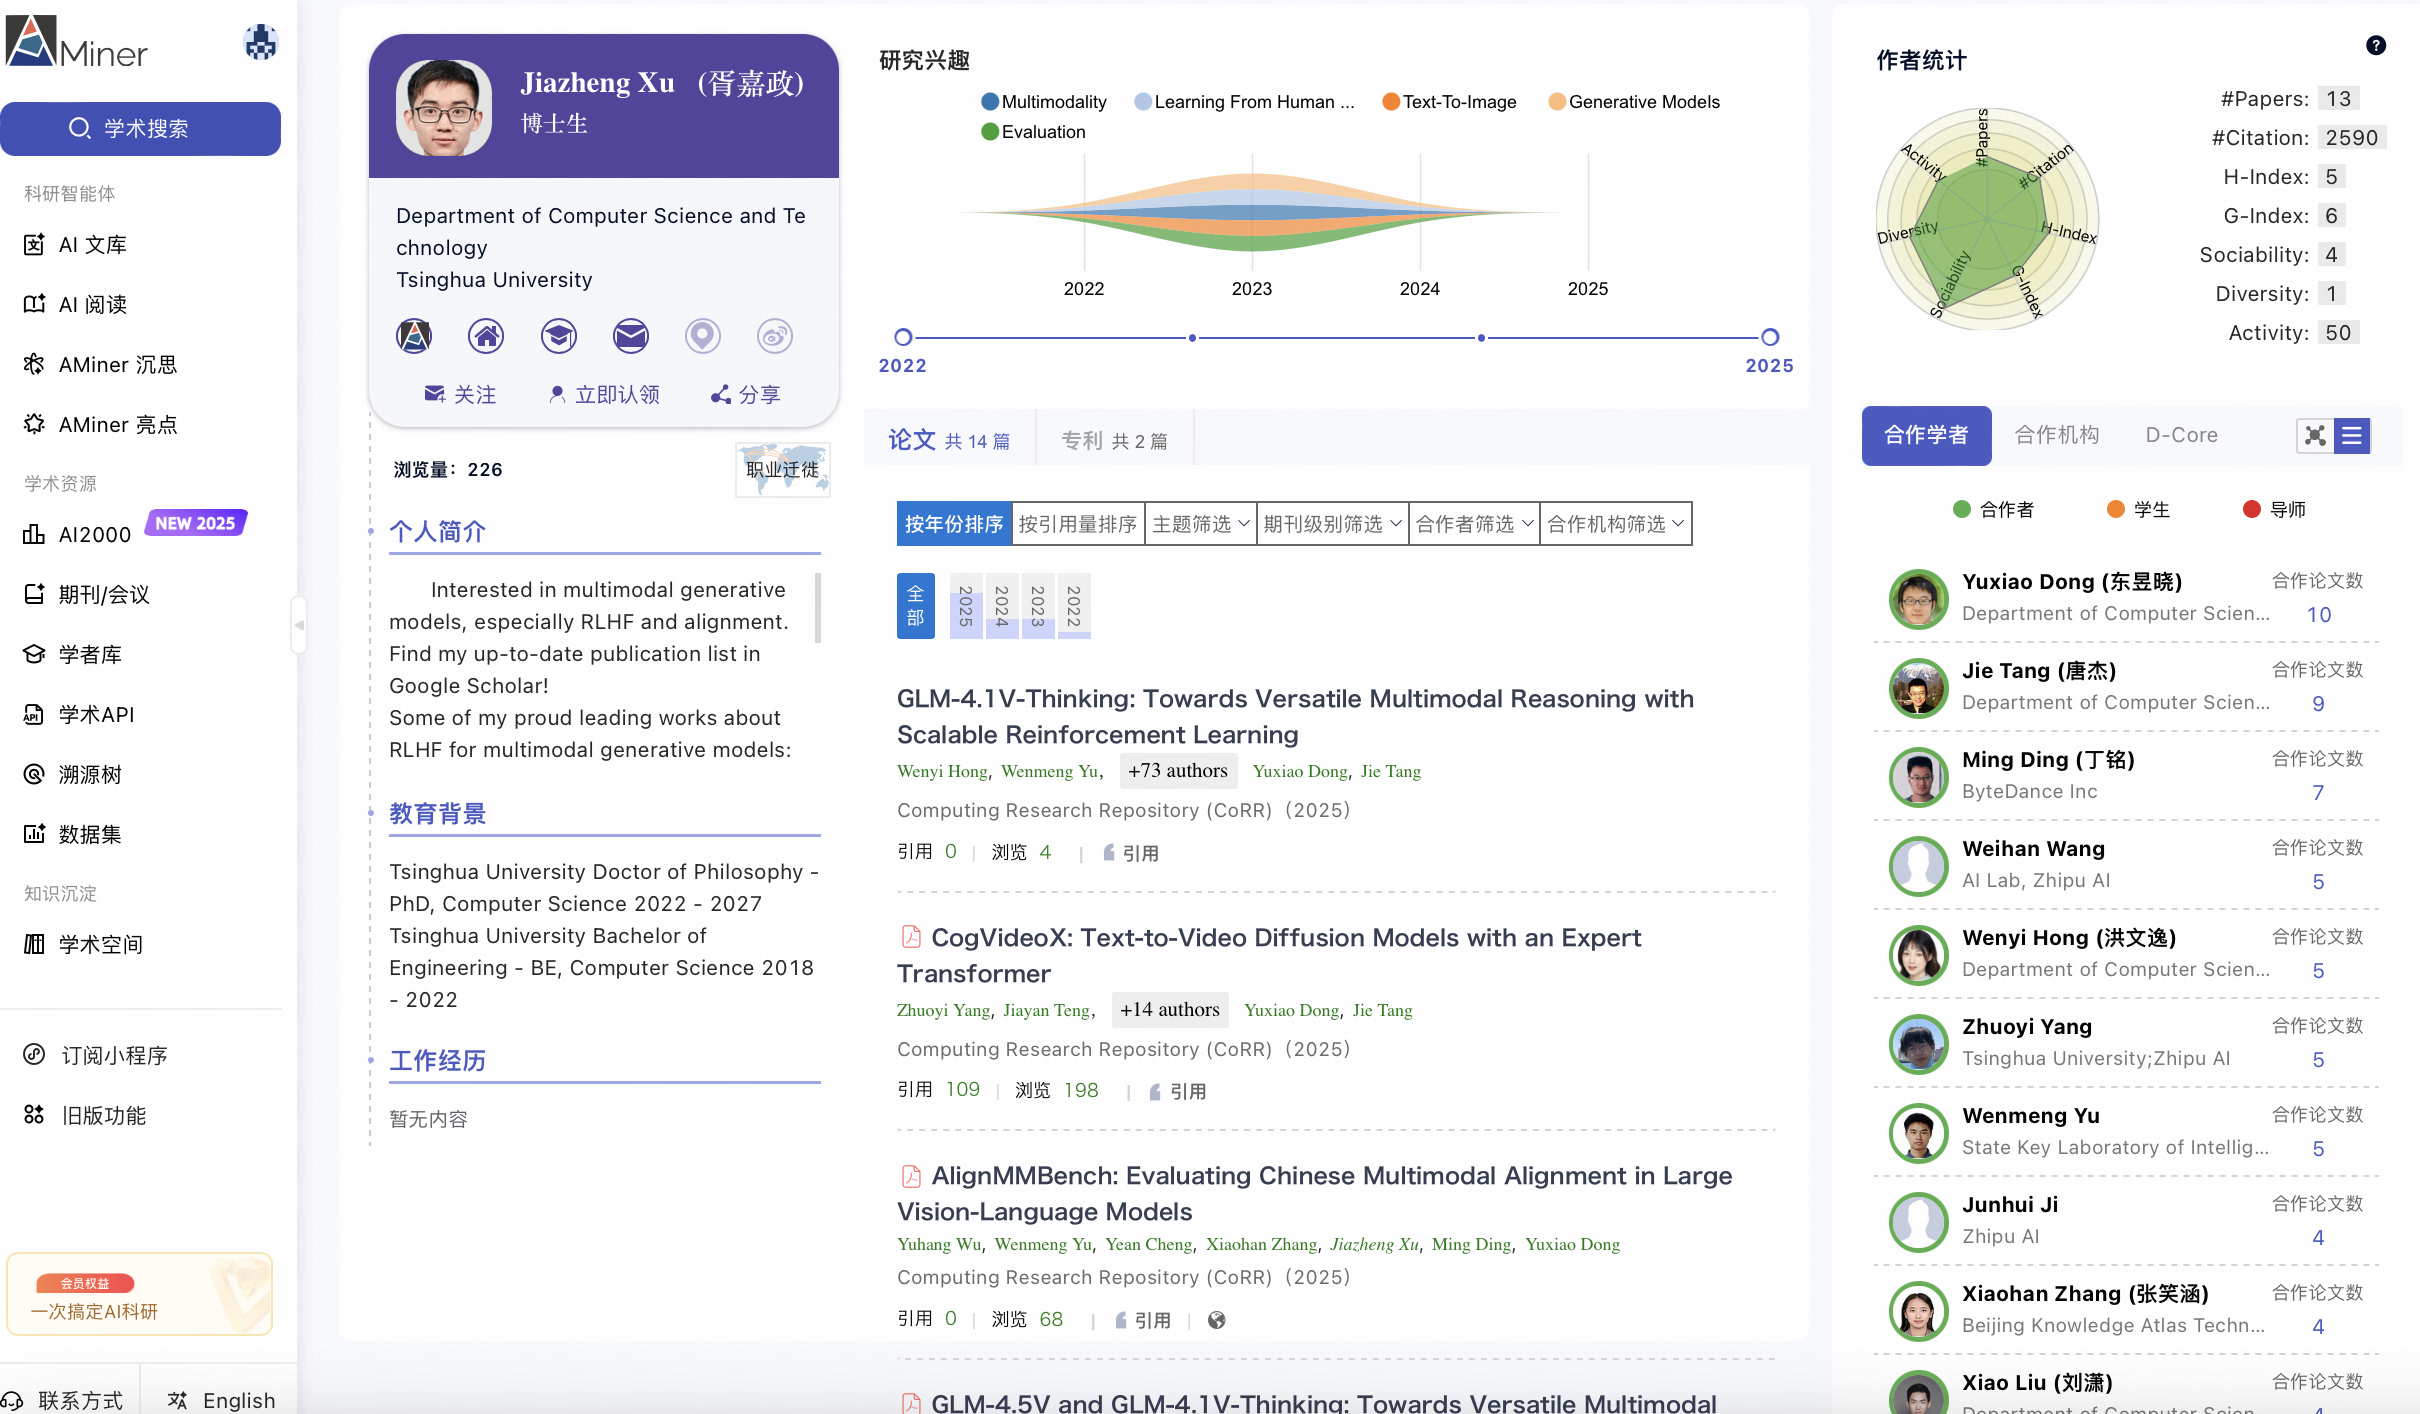Switch to the 专利 patents tab
The width and height of the screenshot is (2420, 1414).
[x=1114, y=440]
